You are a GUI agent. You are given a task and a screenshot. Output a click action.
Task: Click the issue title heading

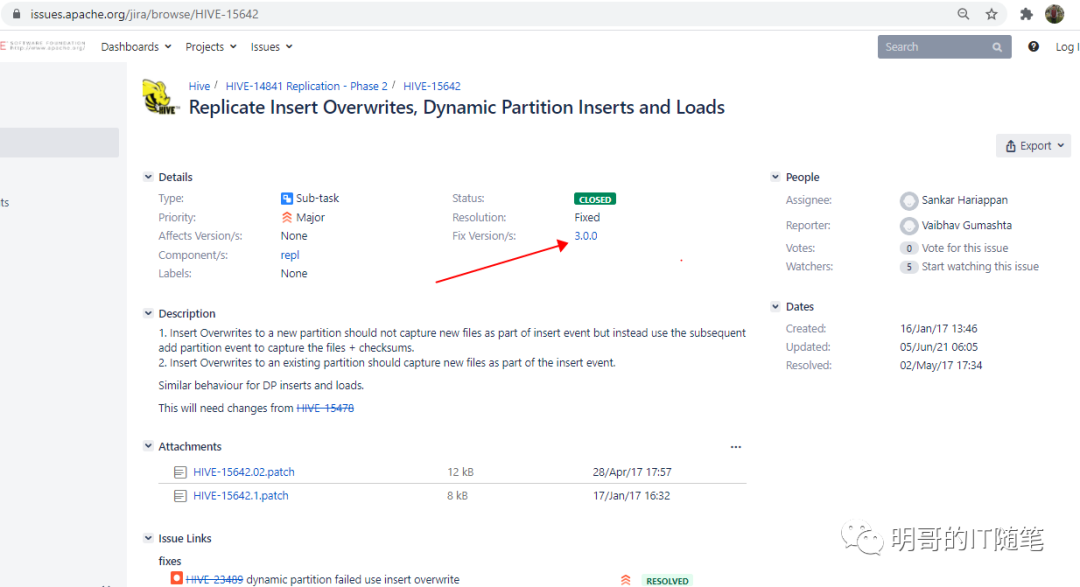click(457, 107)
